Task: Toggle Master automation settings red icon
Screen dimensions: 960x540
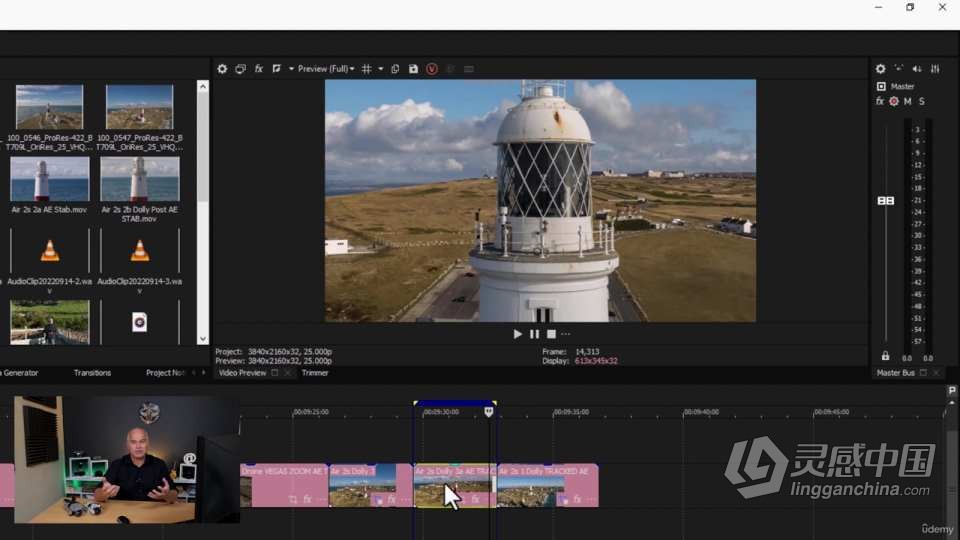Action: click(894, 102)
